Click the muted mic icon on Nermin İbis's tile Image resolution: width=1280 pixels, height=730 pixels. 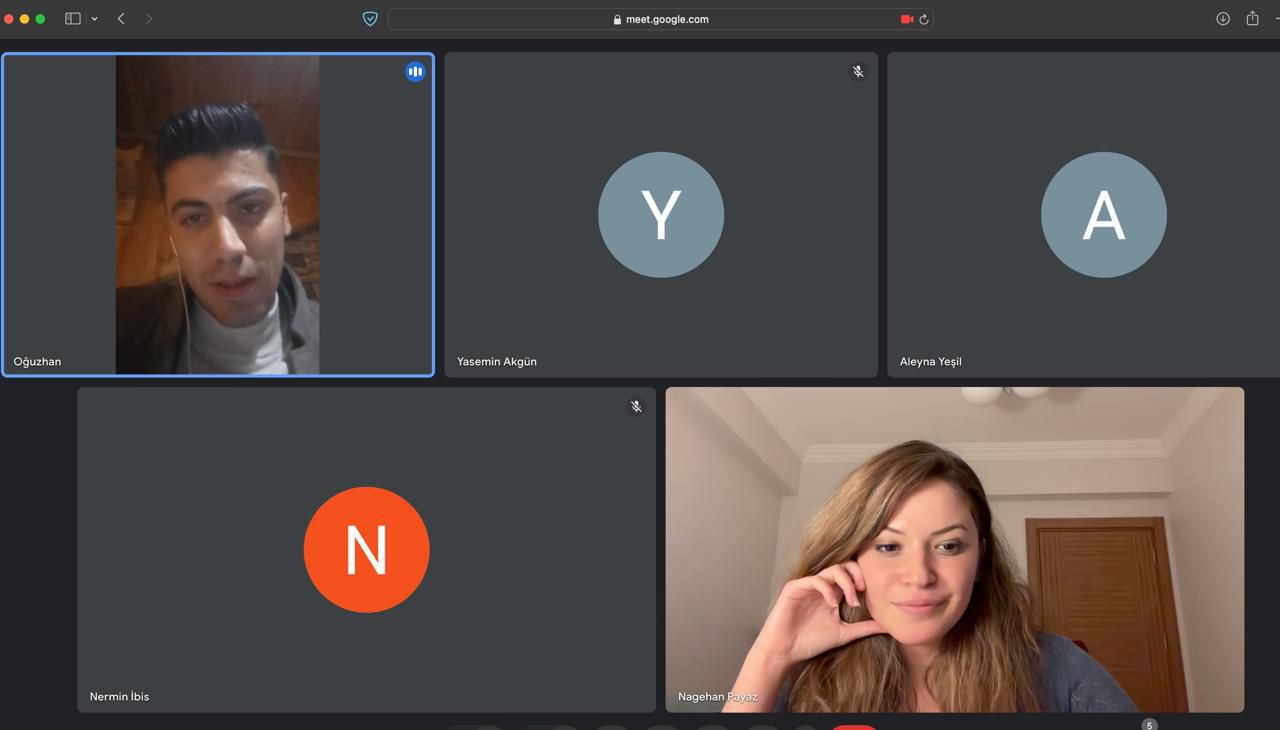[x=636, y=407]
